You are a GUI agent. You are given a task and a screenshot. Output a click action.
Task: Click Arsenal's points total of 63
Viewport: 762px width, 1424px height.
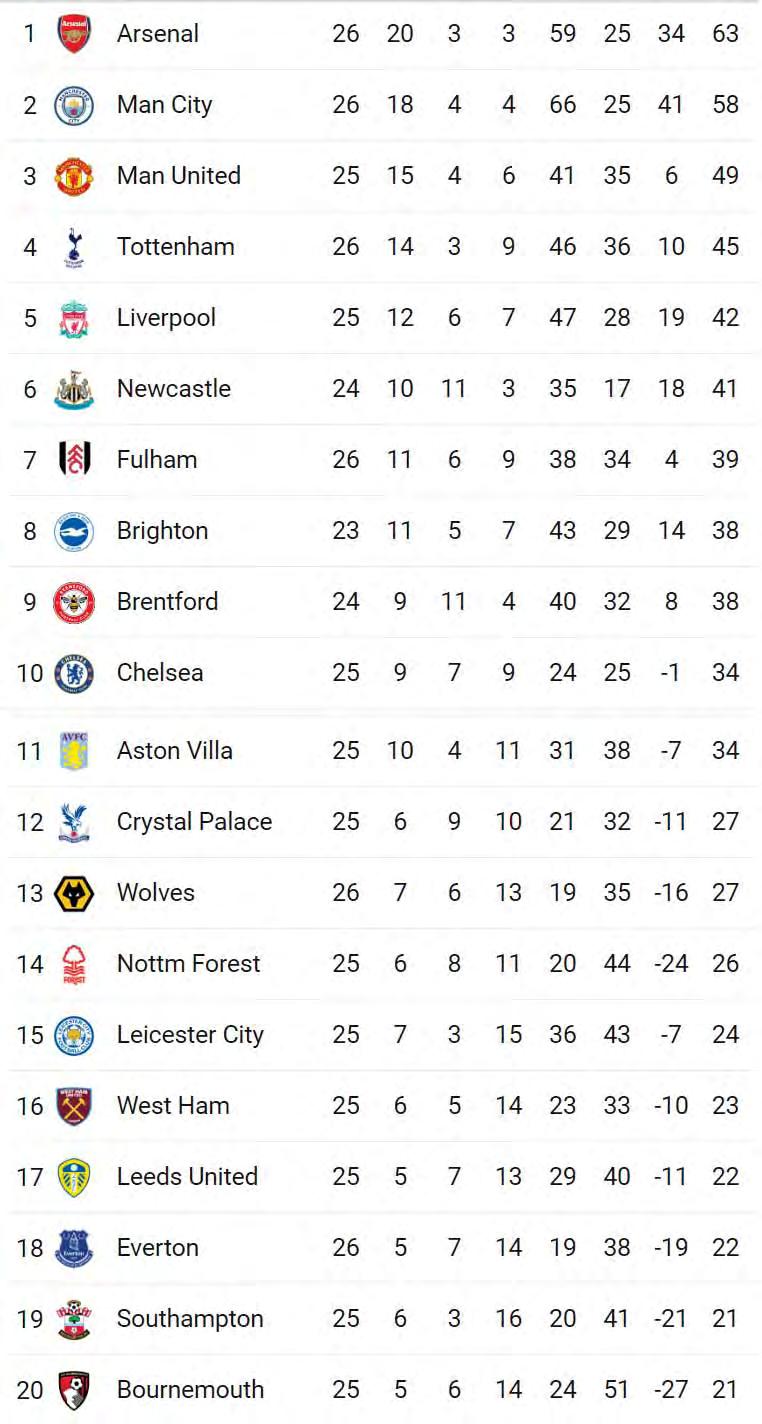tap(725, 34)
